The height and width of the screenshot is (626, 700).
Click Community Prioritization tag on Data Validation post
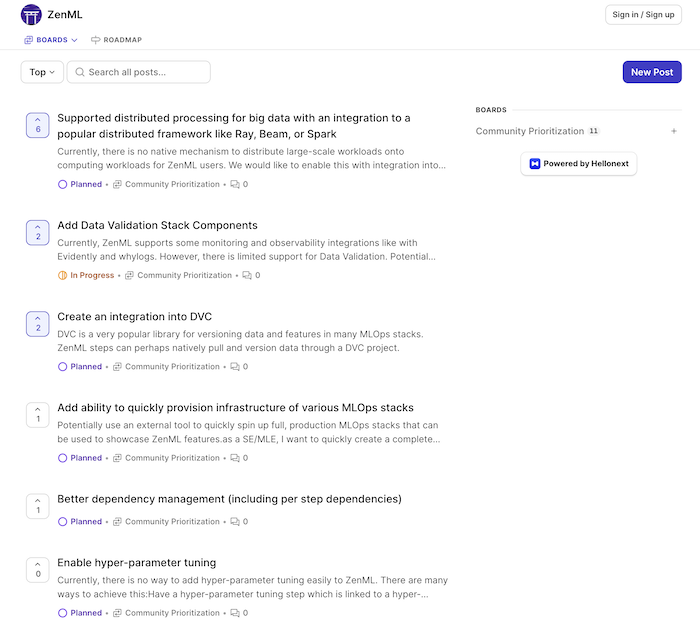[x=179, y=275]
